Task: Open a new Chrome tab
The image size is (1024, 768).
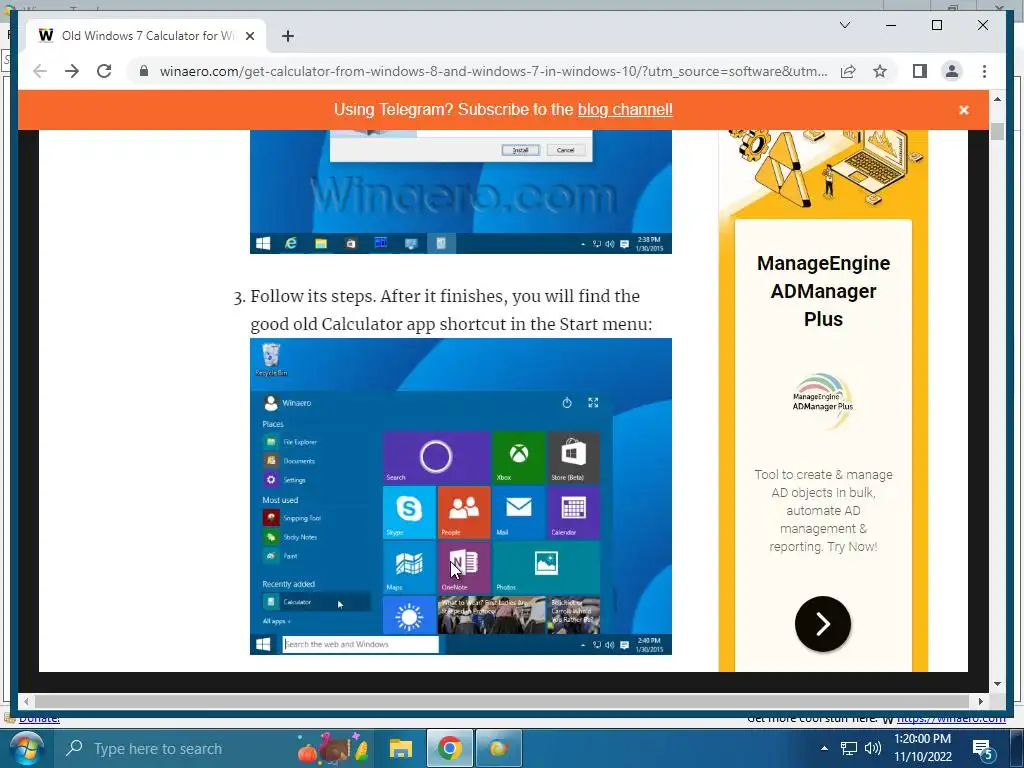Action: pos(287,36)
